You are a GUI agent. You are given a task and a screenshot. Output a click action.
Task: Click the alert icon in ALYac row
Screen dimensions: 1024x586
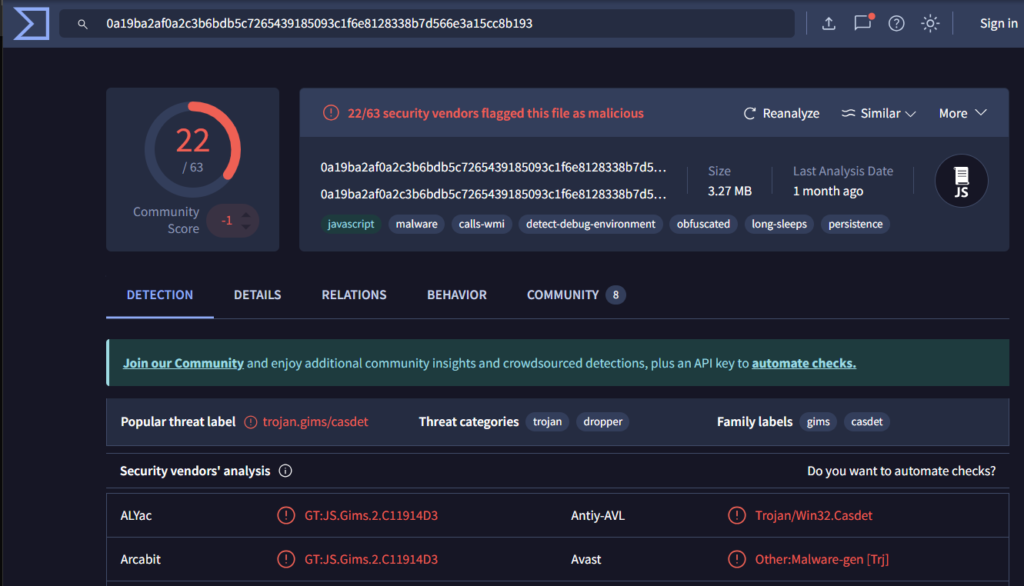[286, 515]
